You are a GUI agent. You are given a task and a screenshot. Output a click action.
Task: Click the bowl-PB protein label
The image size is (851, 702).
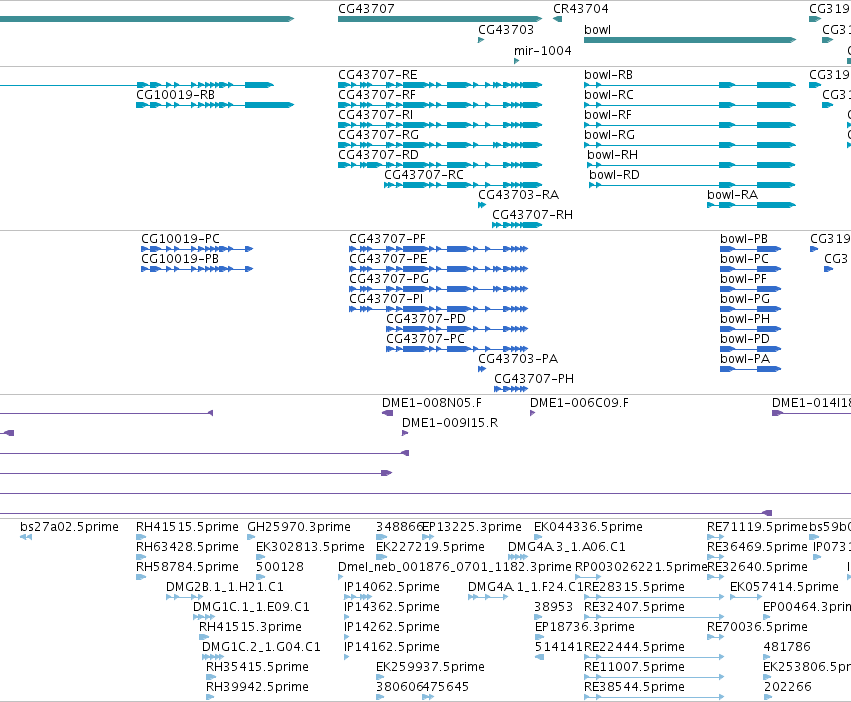coord(744,239)
